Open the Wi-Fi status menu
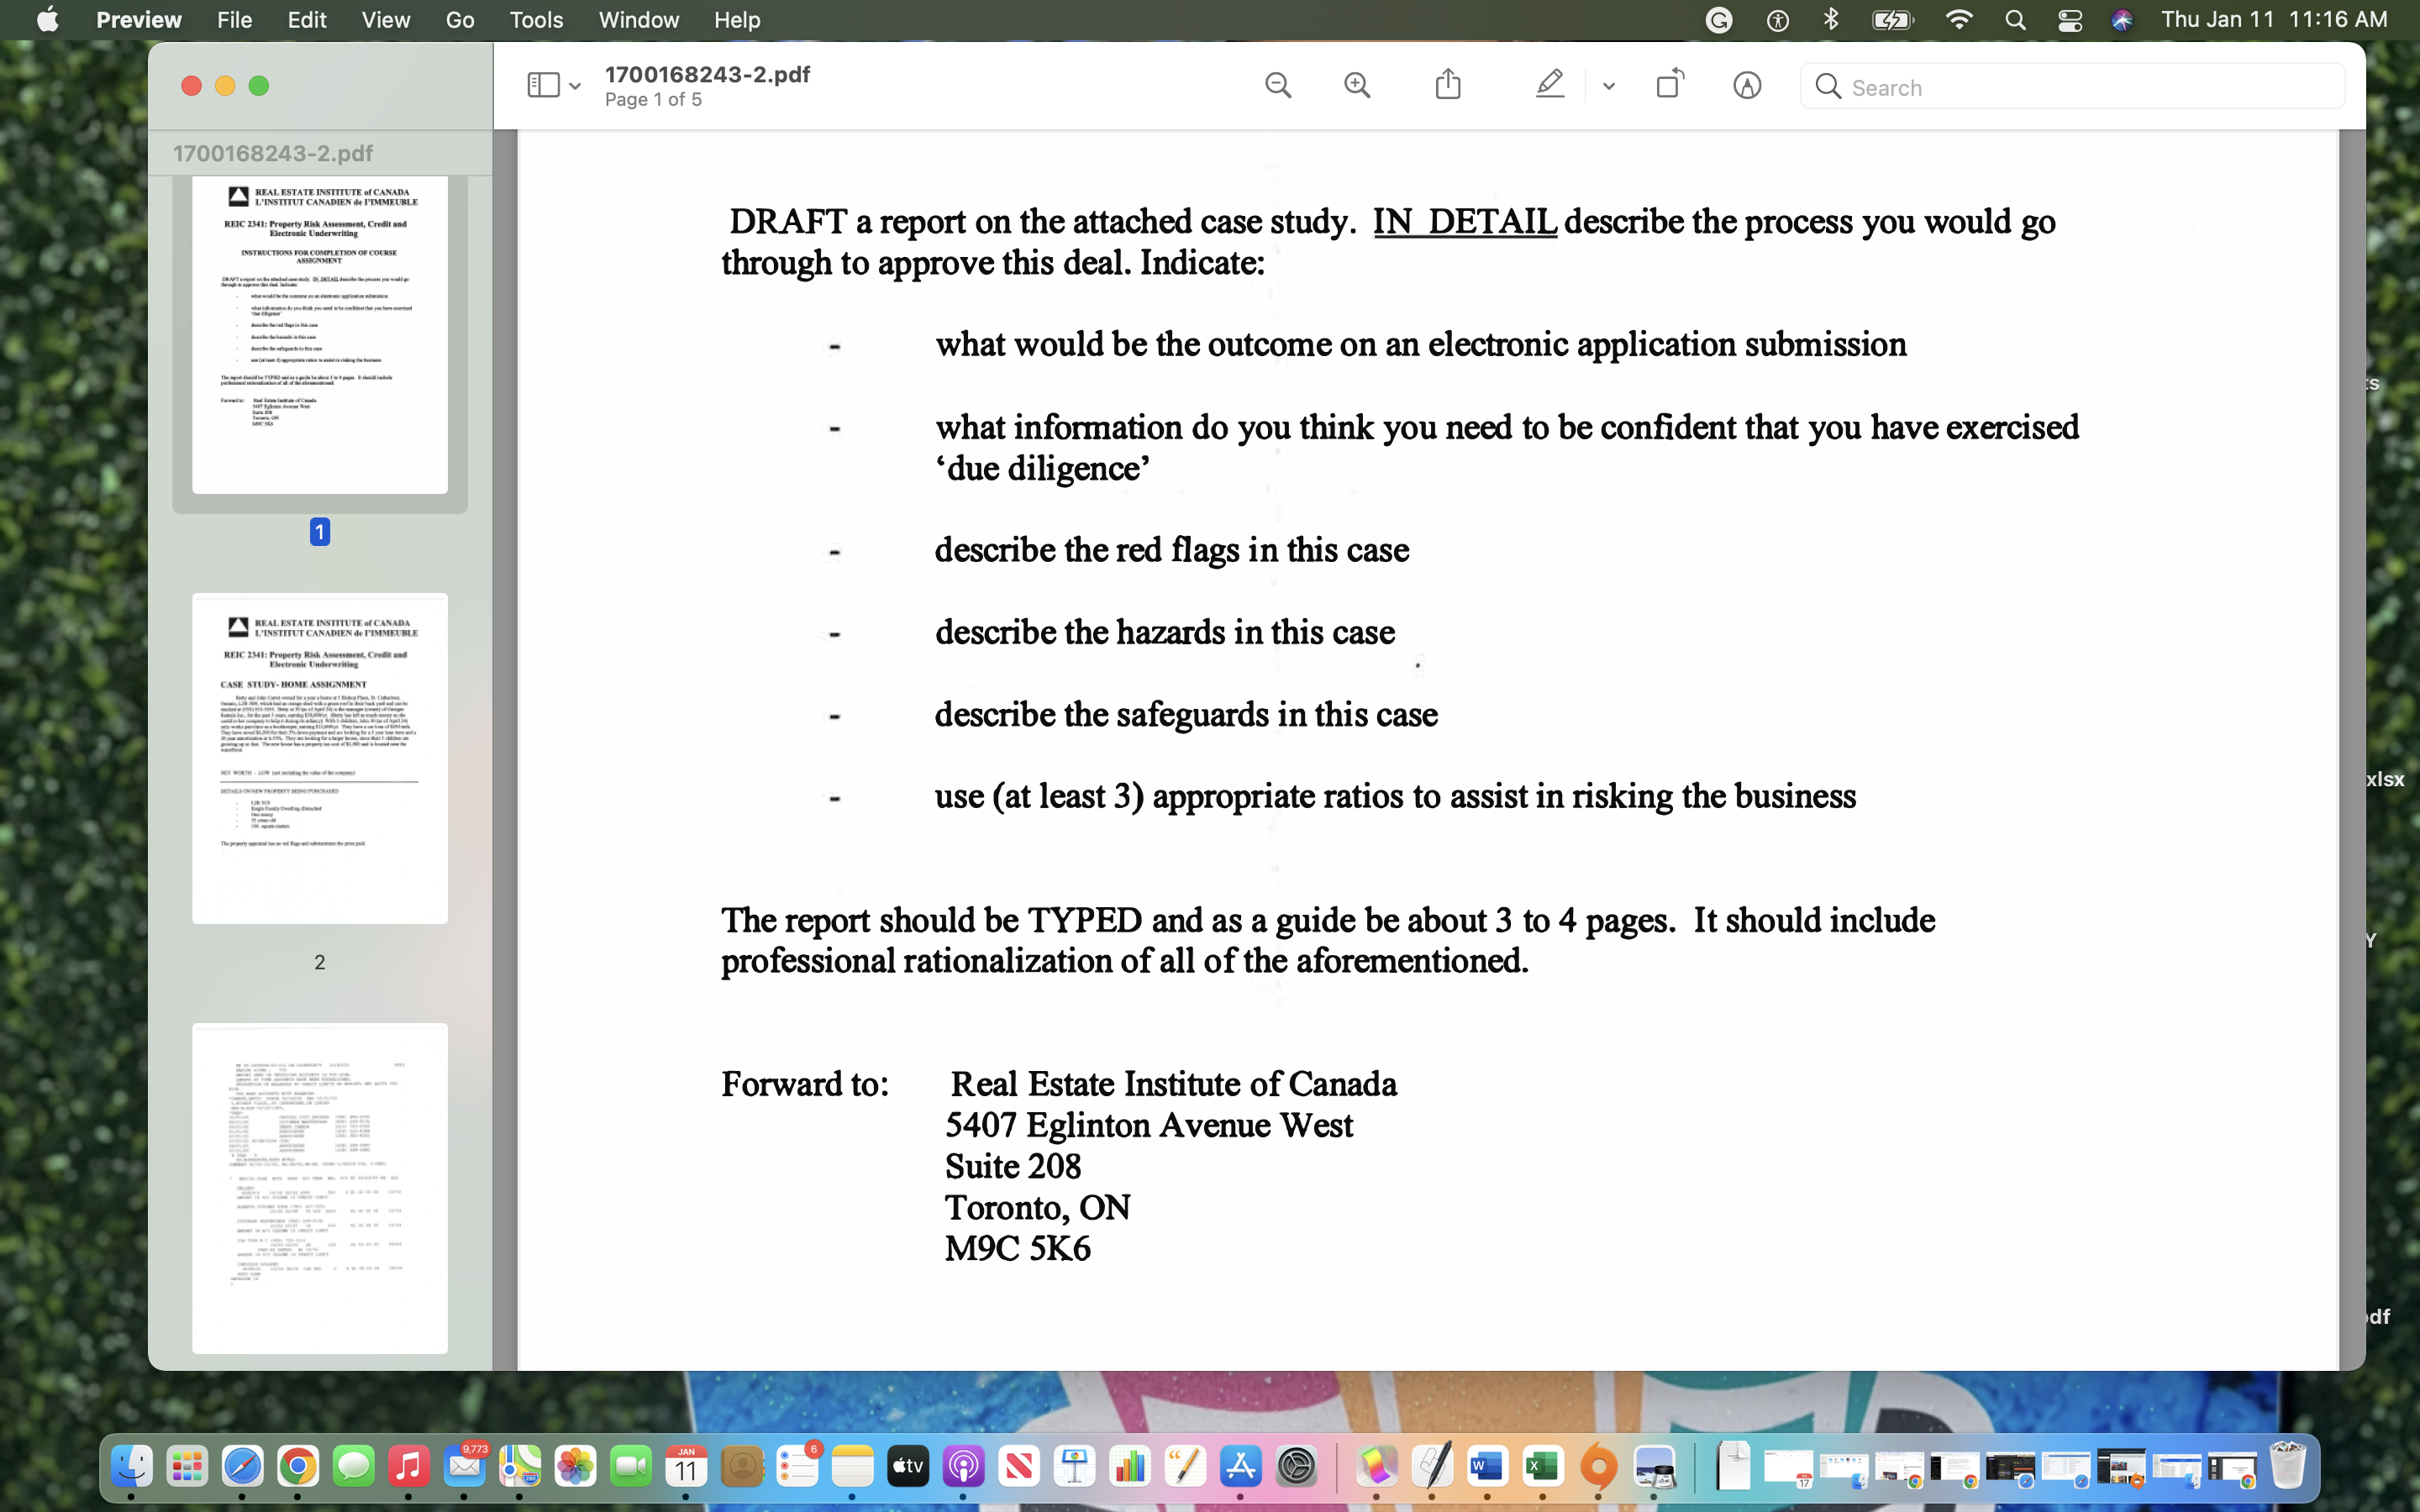Screen dimensions: 2420x1512 (1959, 19)
